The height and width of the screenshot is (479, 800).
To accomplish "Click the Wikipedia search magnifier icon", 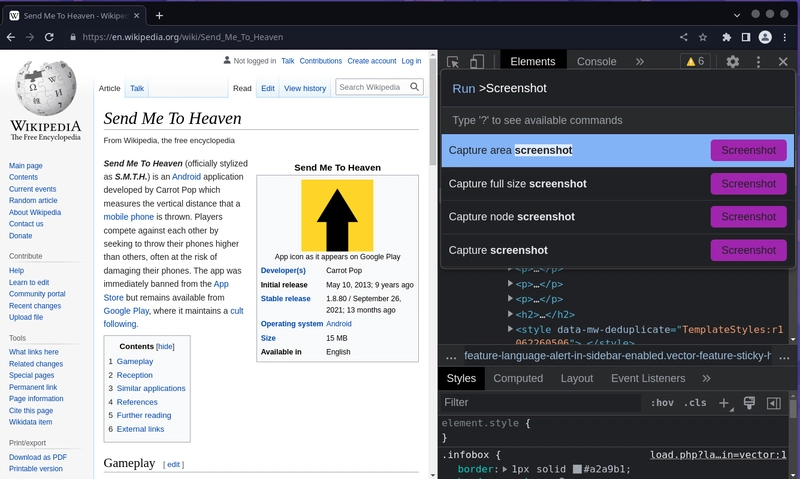I will 415,87.
